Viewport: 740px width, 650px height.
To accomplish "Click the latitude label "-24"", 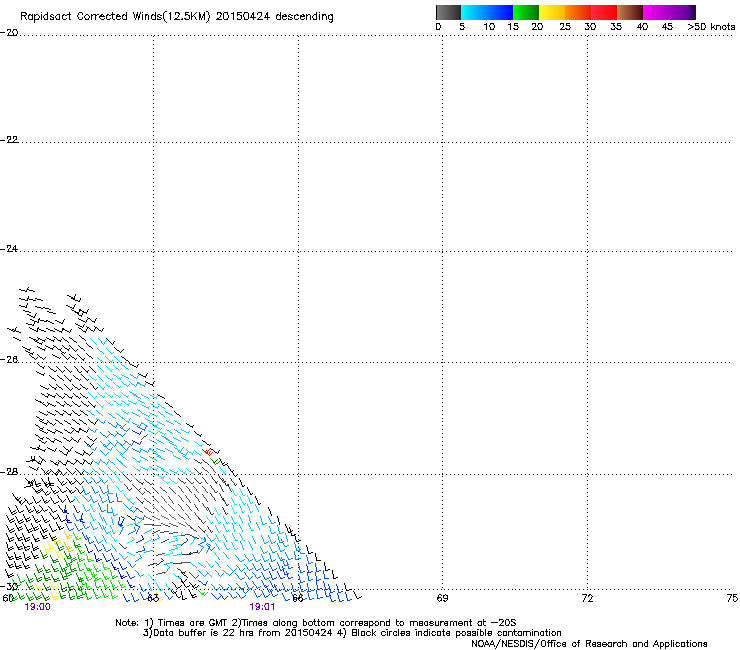I will tap(9, 249).
